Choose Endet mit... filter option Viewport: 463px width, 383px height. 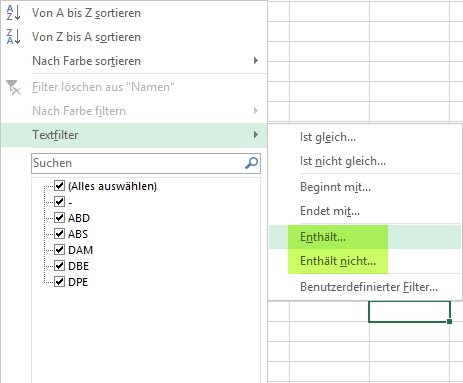pos(365,211)
